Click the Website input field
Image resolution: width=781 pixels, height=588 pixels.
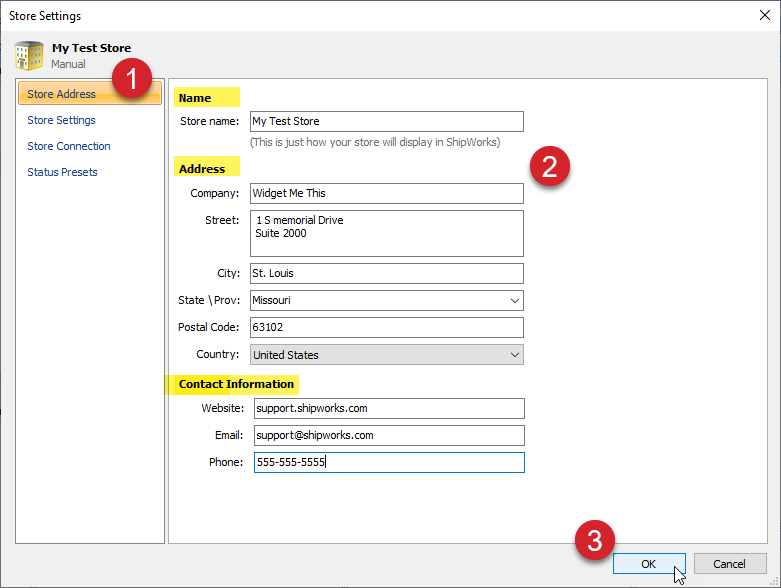389,408
